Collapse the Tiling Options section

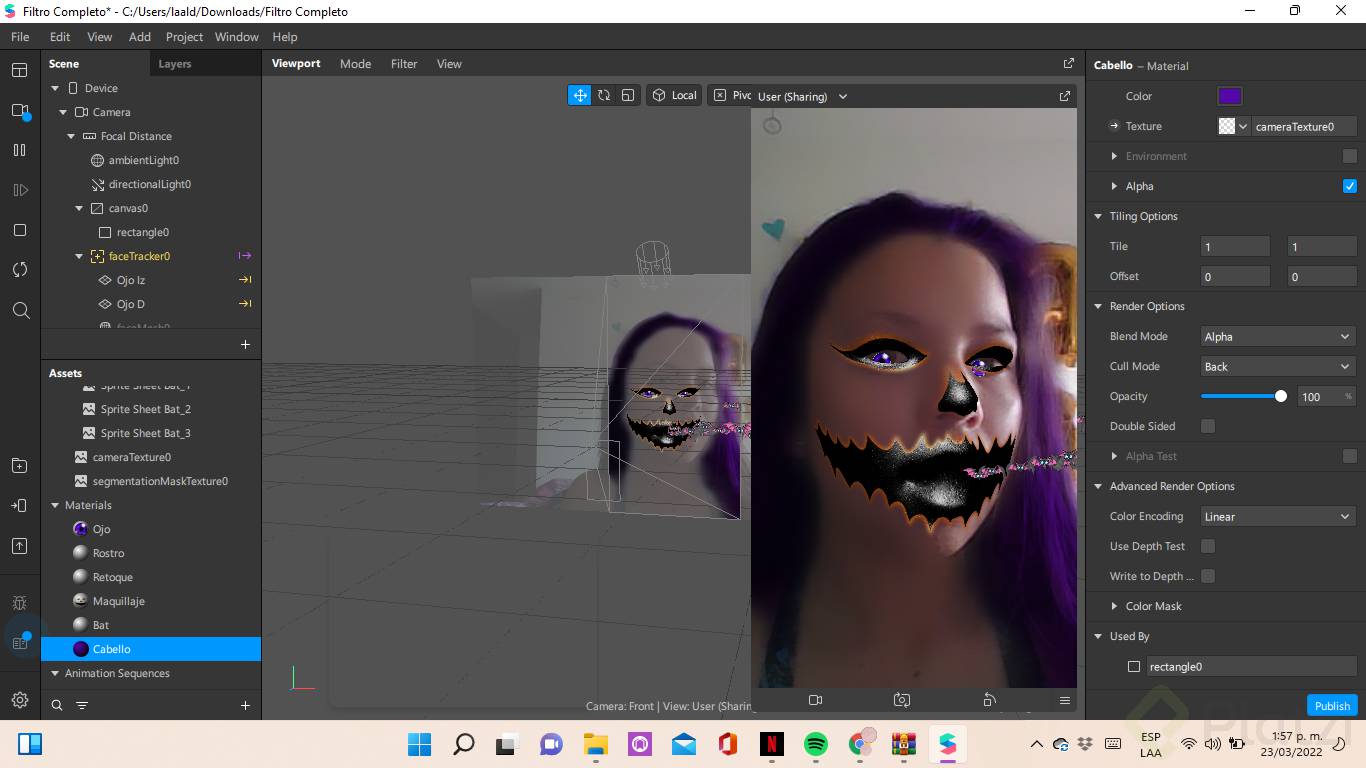coord(1099,216)
